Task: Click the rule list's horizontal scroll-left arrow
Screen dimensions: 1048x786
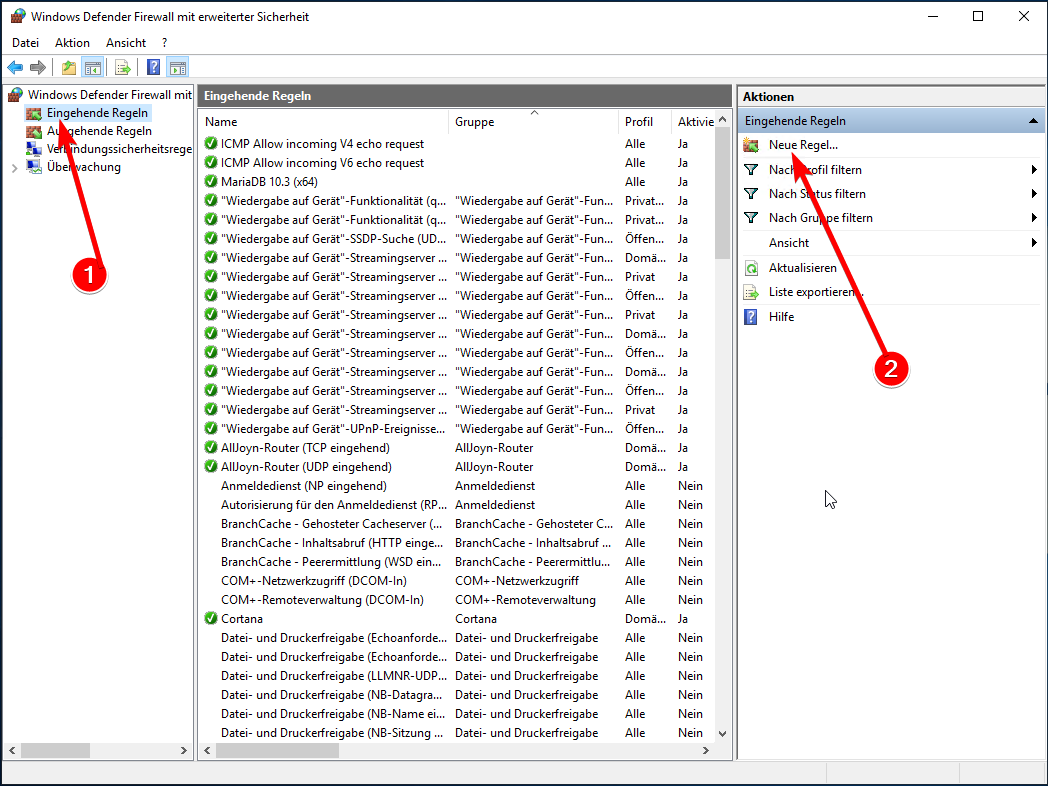Action: tap(207, 751)
